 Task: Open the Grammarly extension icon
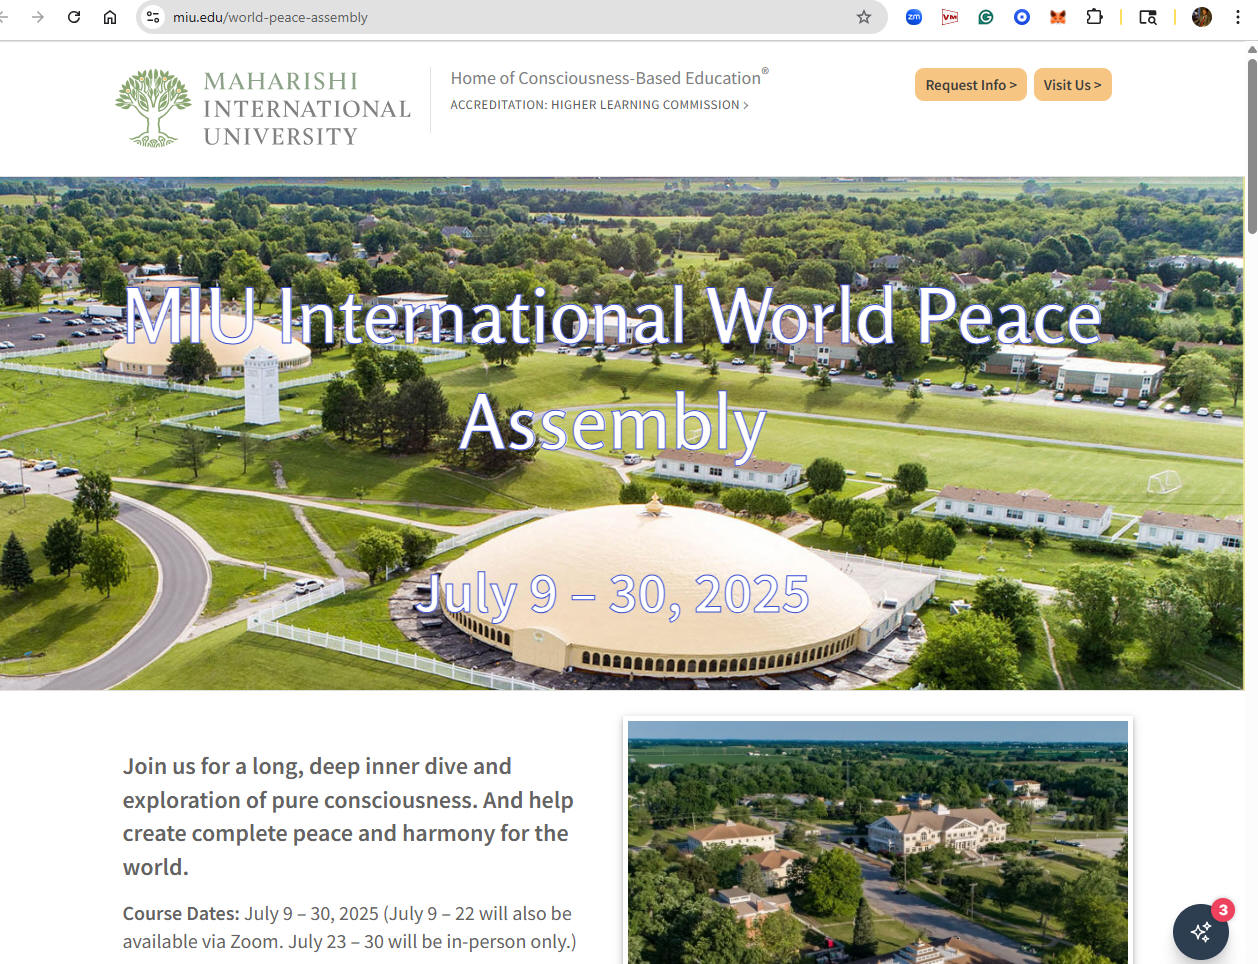pos(986,17)
